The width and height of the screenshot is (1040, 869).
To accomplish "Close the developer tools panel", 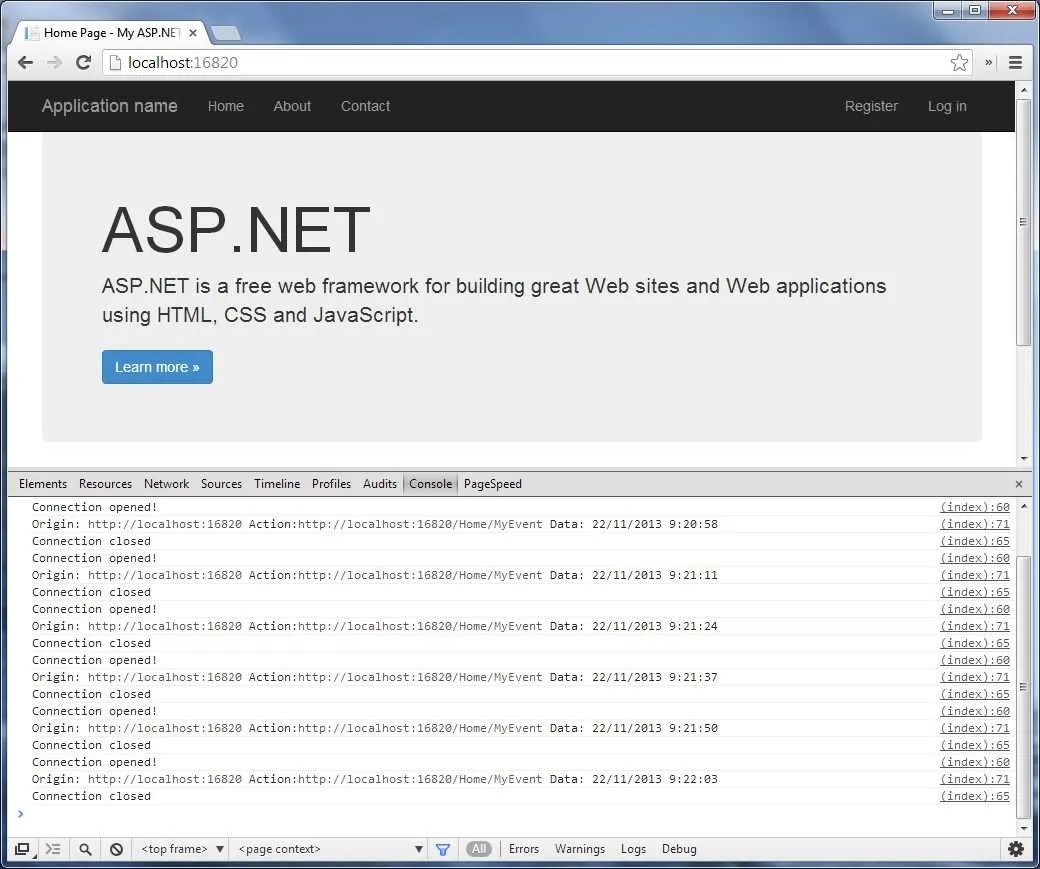I will [1019, 484].
